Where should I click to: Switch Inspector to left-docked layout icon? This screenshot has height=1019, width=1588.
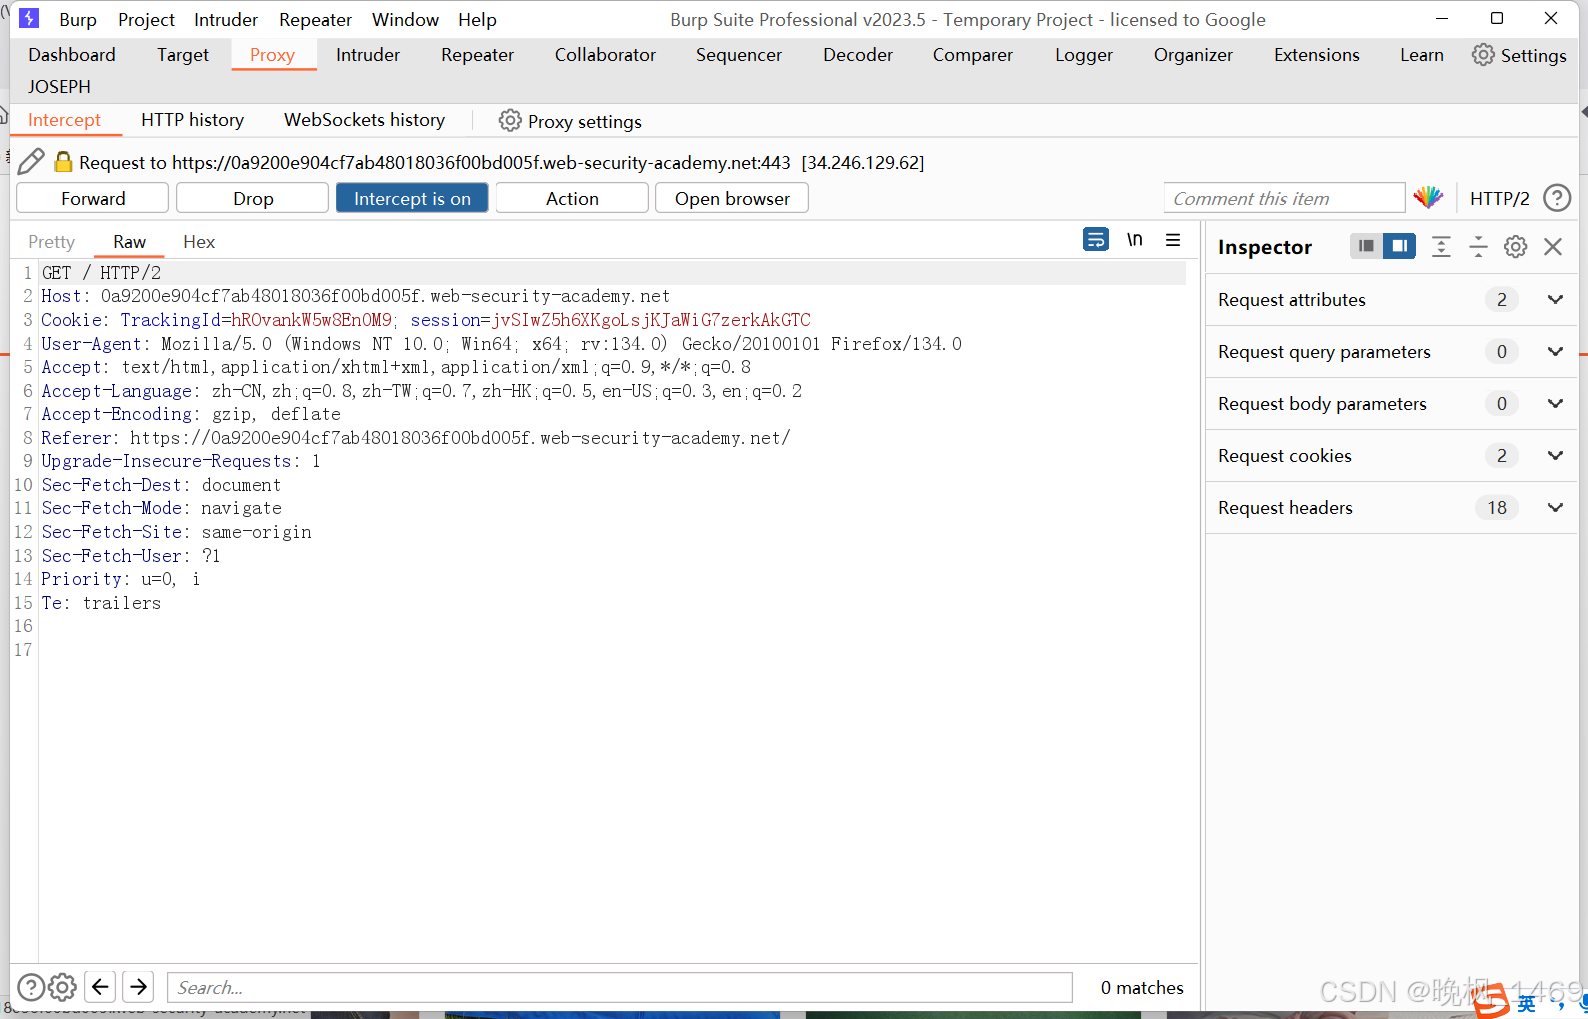[1366, 246]
